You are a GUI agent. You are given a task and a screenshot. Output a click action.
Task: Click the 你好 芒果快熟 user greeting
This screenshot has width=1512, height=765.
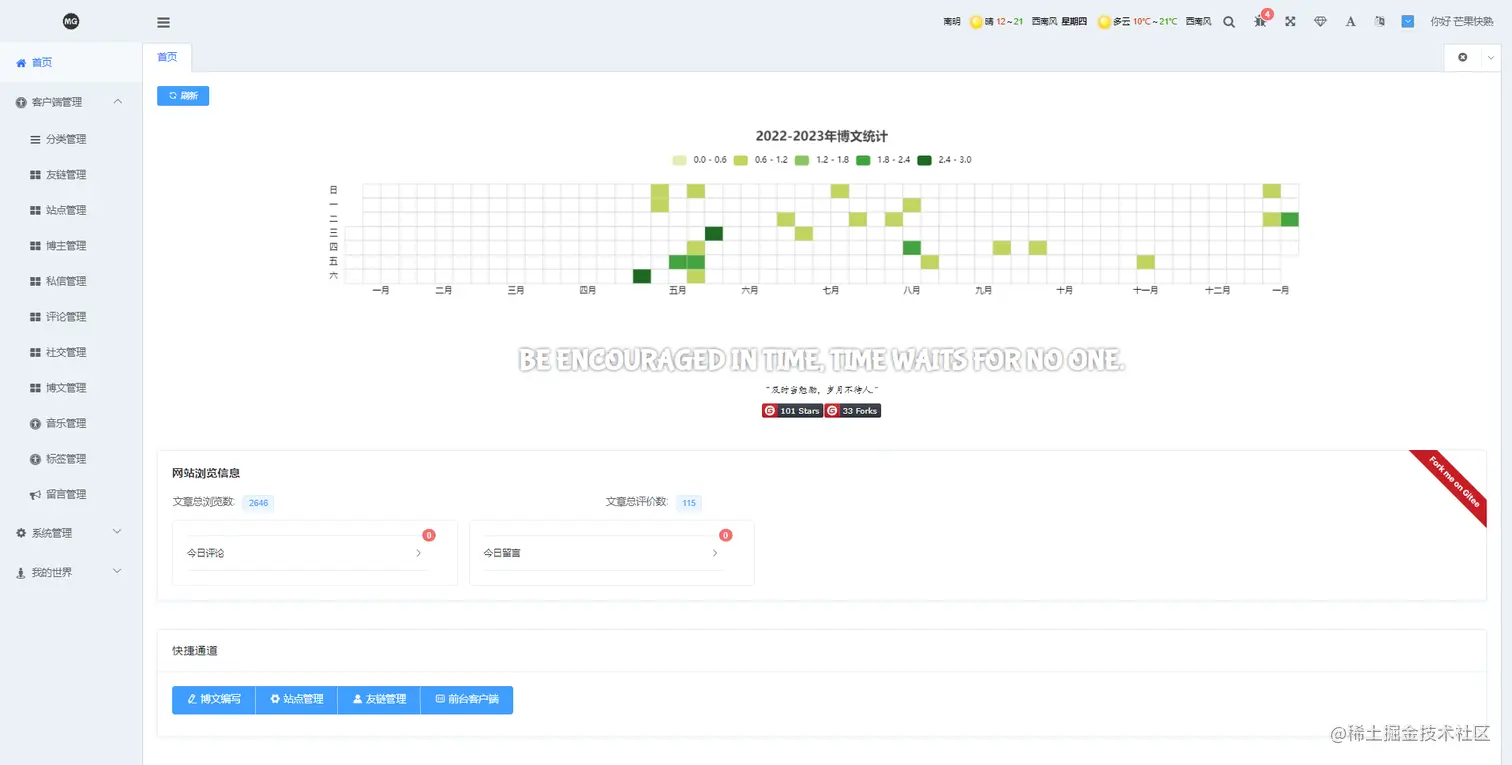[x=1462, y=21]
